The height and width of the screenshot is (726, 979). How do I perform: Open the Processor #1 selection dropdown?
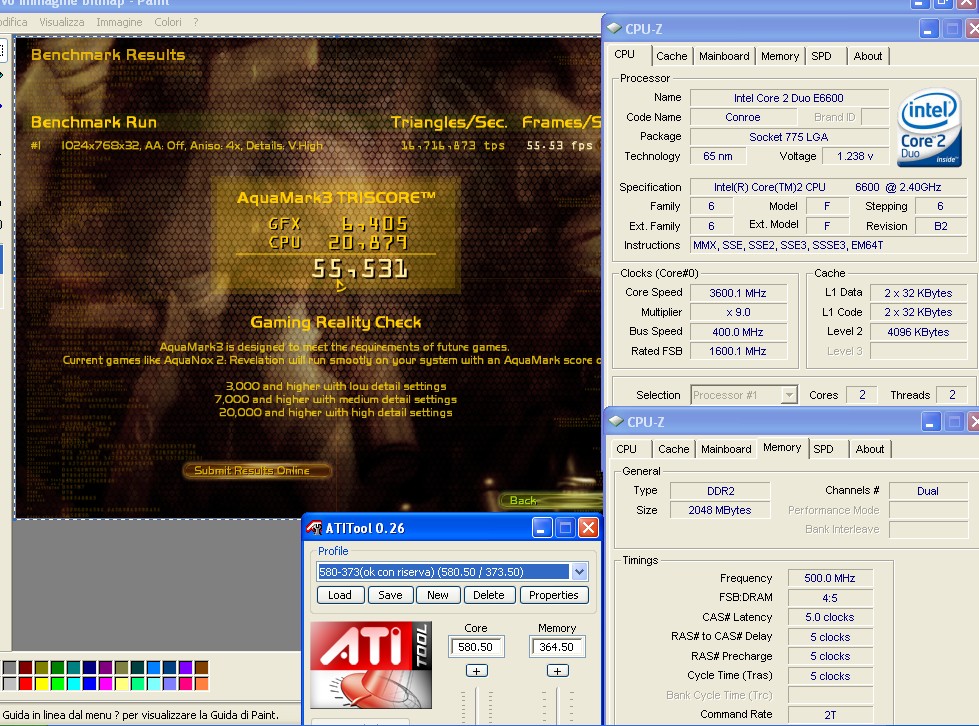coord(789,395)
